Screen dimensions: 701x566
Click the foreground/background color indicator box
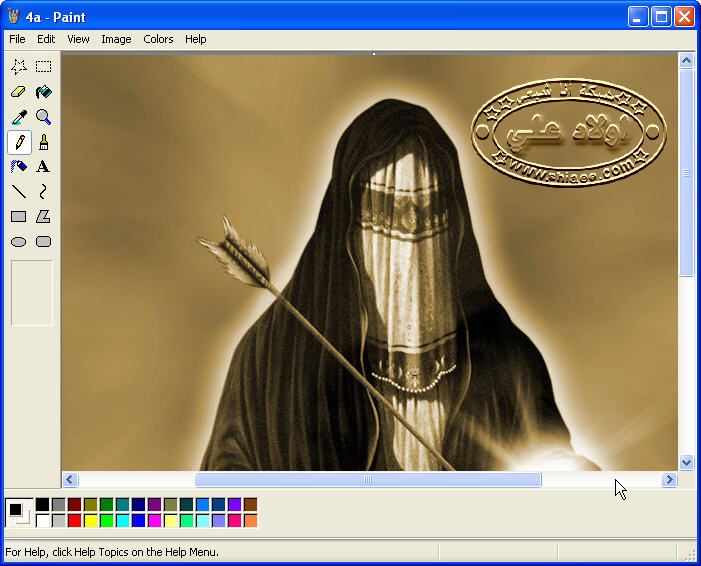19,513
